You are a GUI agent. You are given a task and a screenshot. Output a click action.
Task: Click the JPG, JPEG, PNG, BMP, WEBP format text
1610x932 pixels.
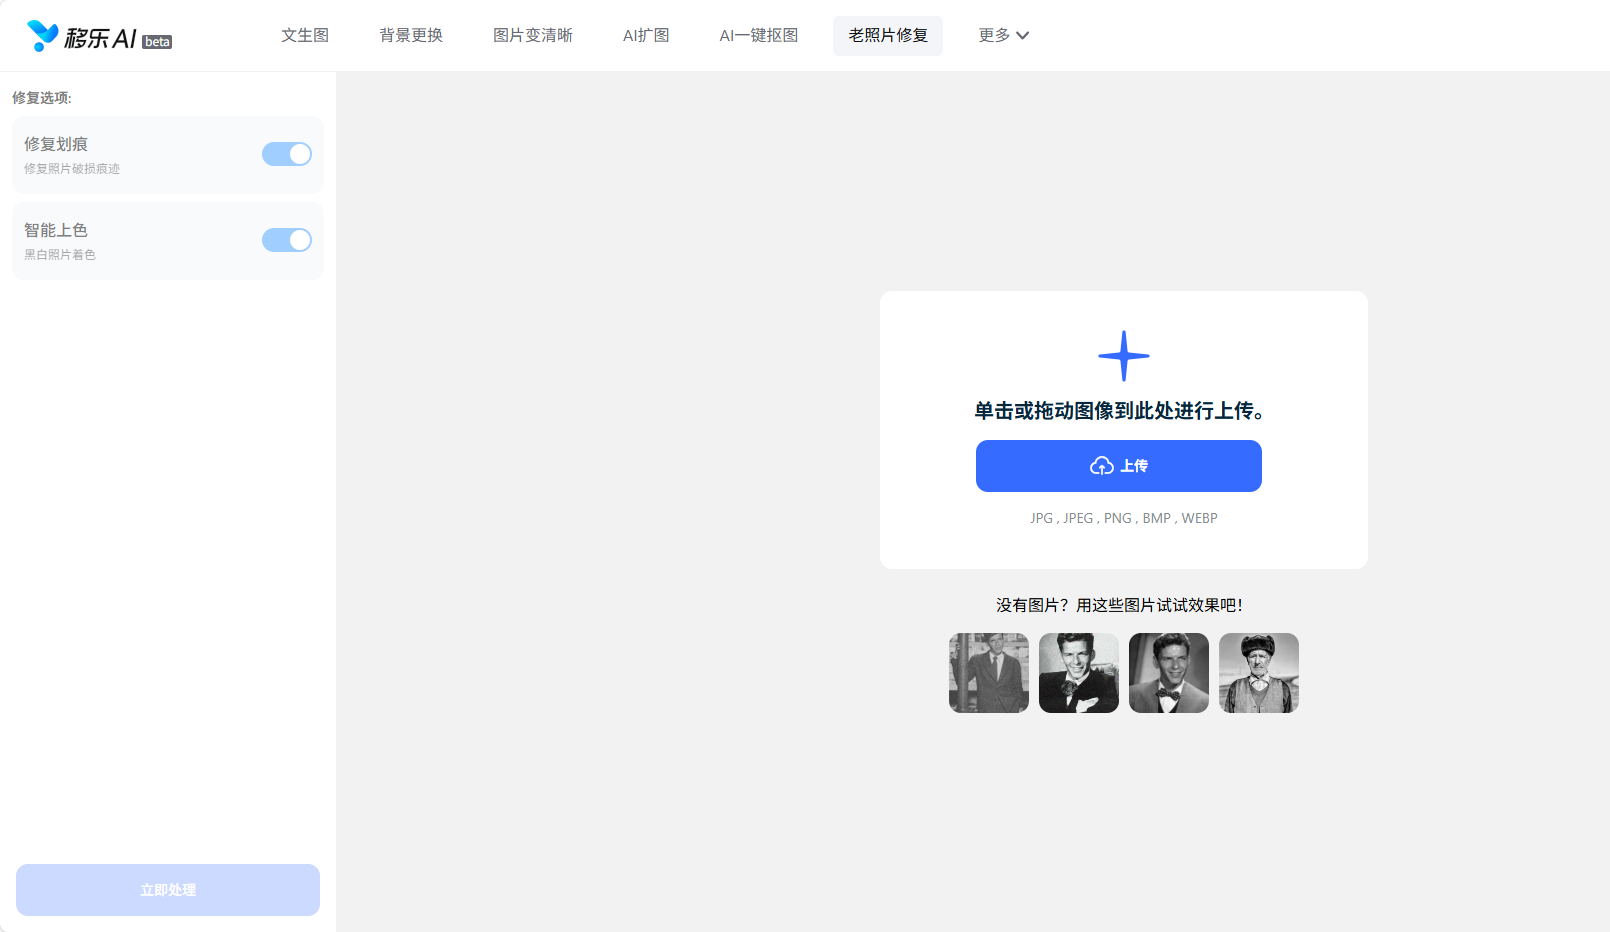(x=1124, y=518)
